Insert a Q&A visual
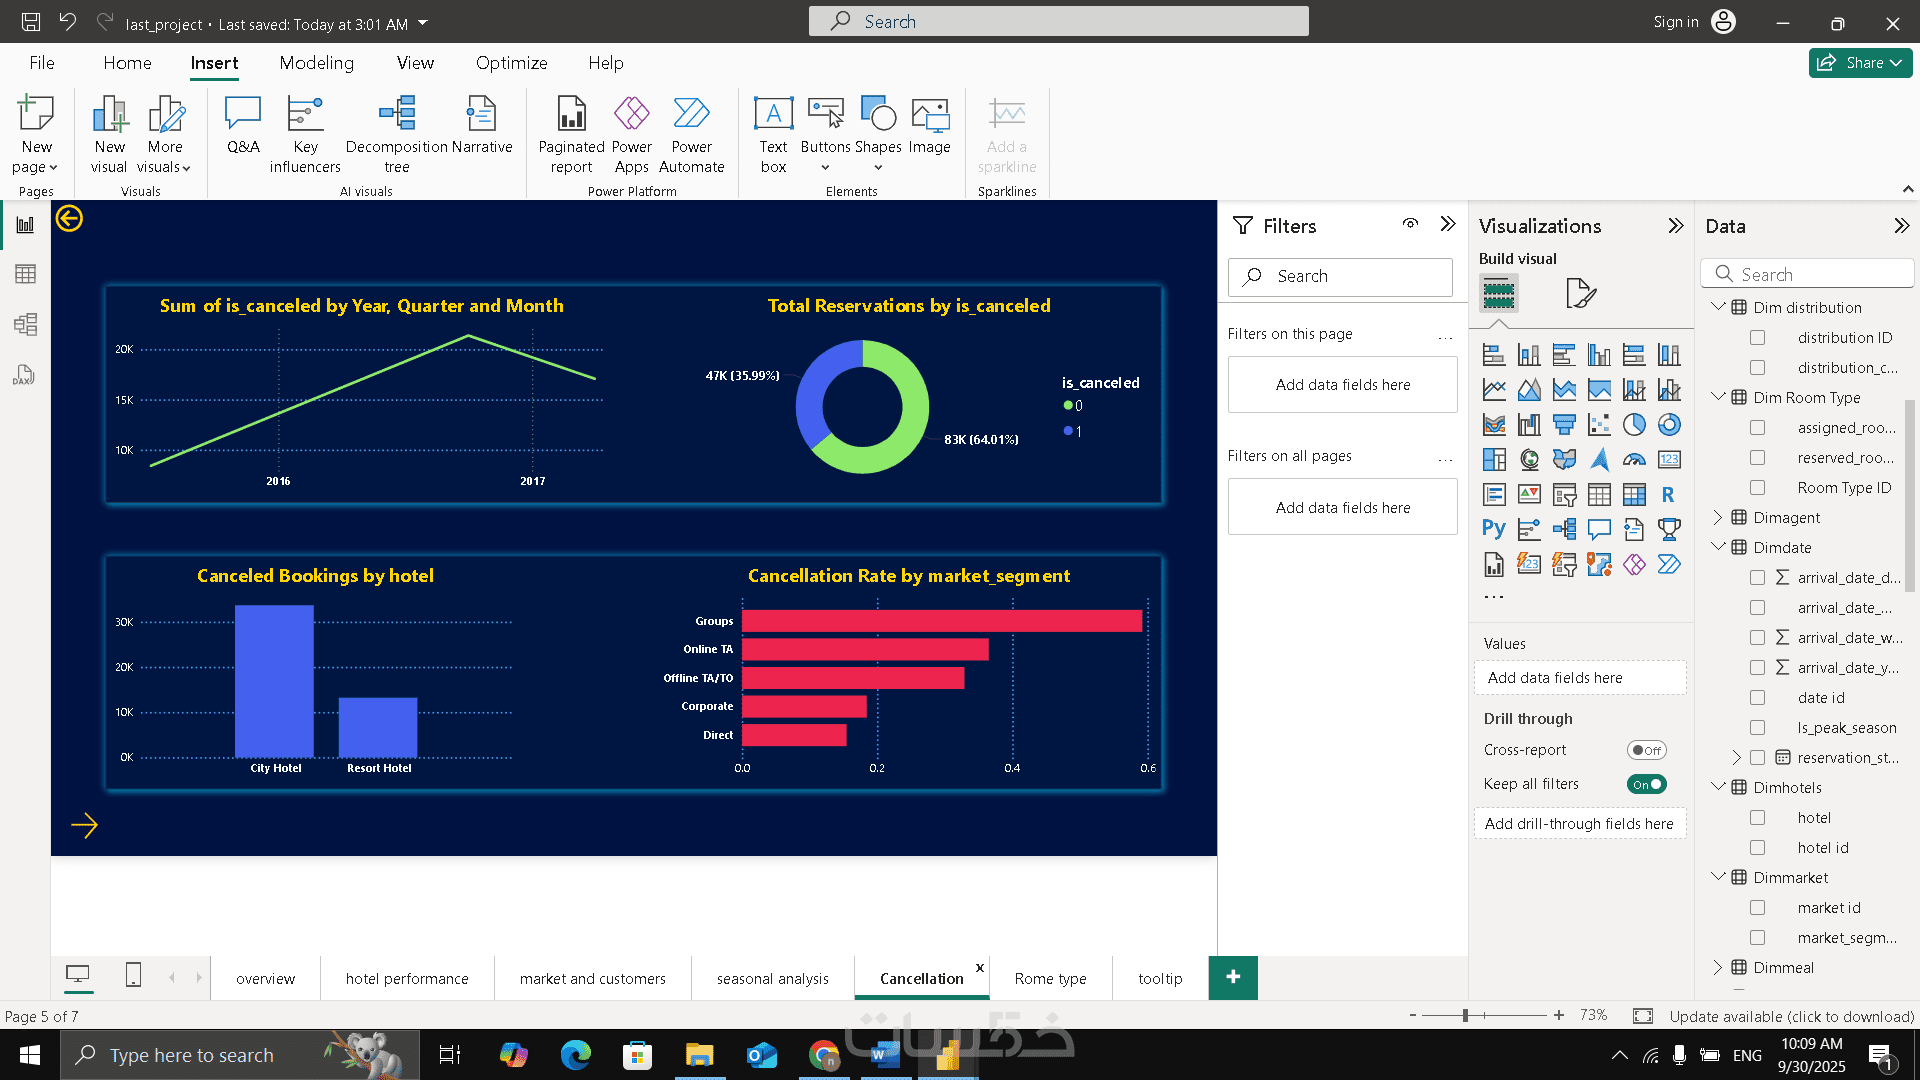Screen dimensions: 1920x1080 pos(243,125)
